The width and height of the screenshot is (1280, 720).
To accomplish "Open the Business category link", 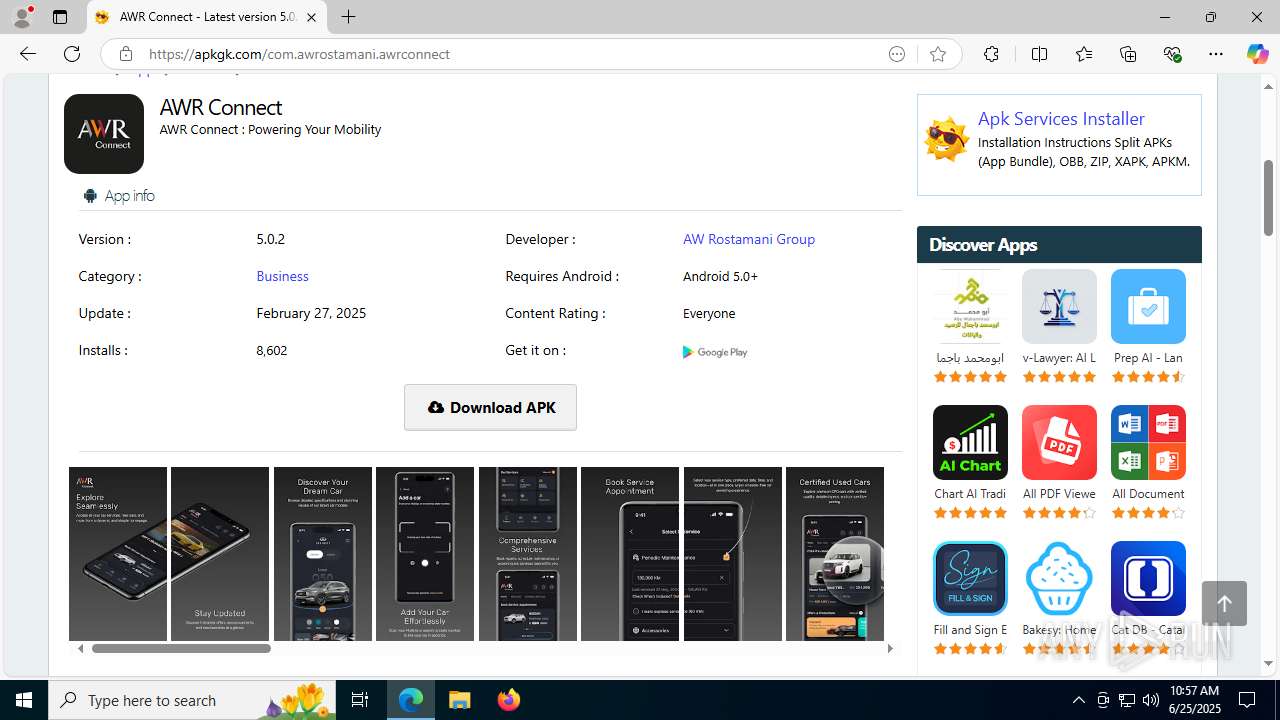I will click(282, 276).
